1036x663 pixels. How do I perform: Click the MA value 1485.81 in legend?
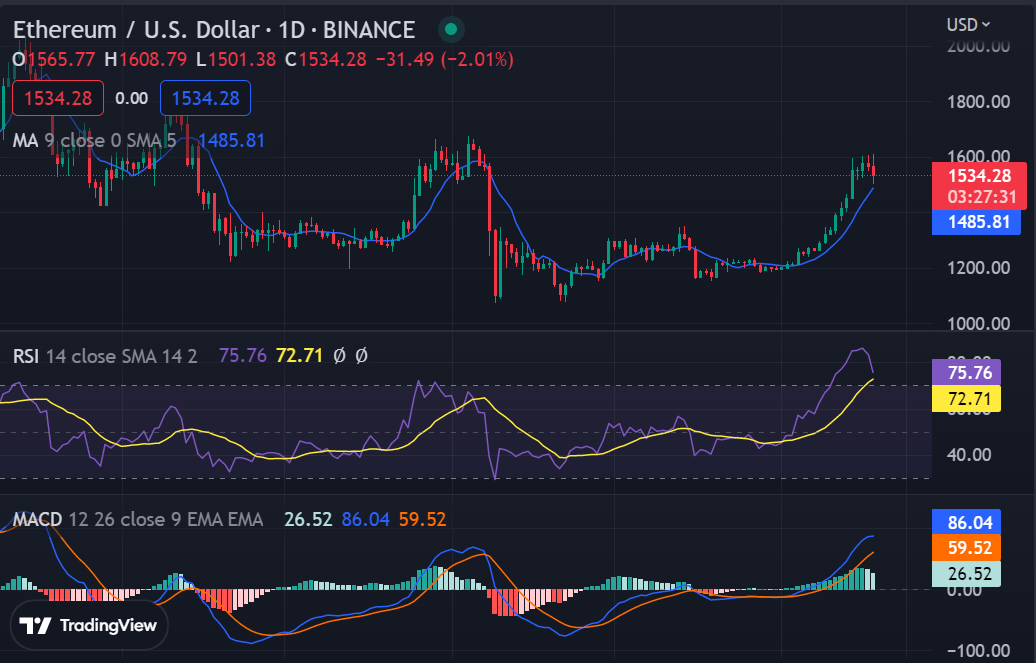pyautogui.click(x=231, y=141)
